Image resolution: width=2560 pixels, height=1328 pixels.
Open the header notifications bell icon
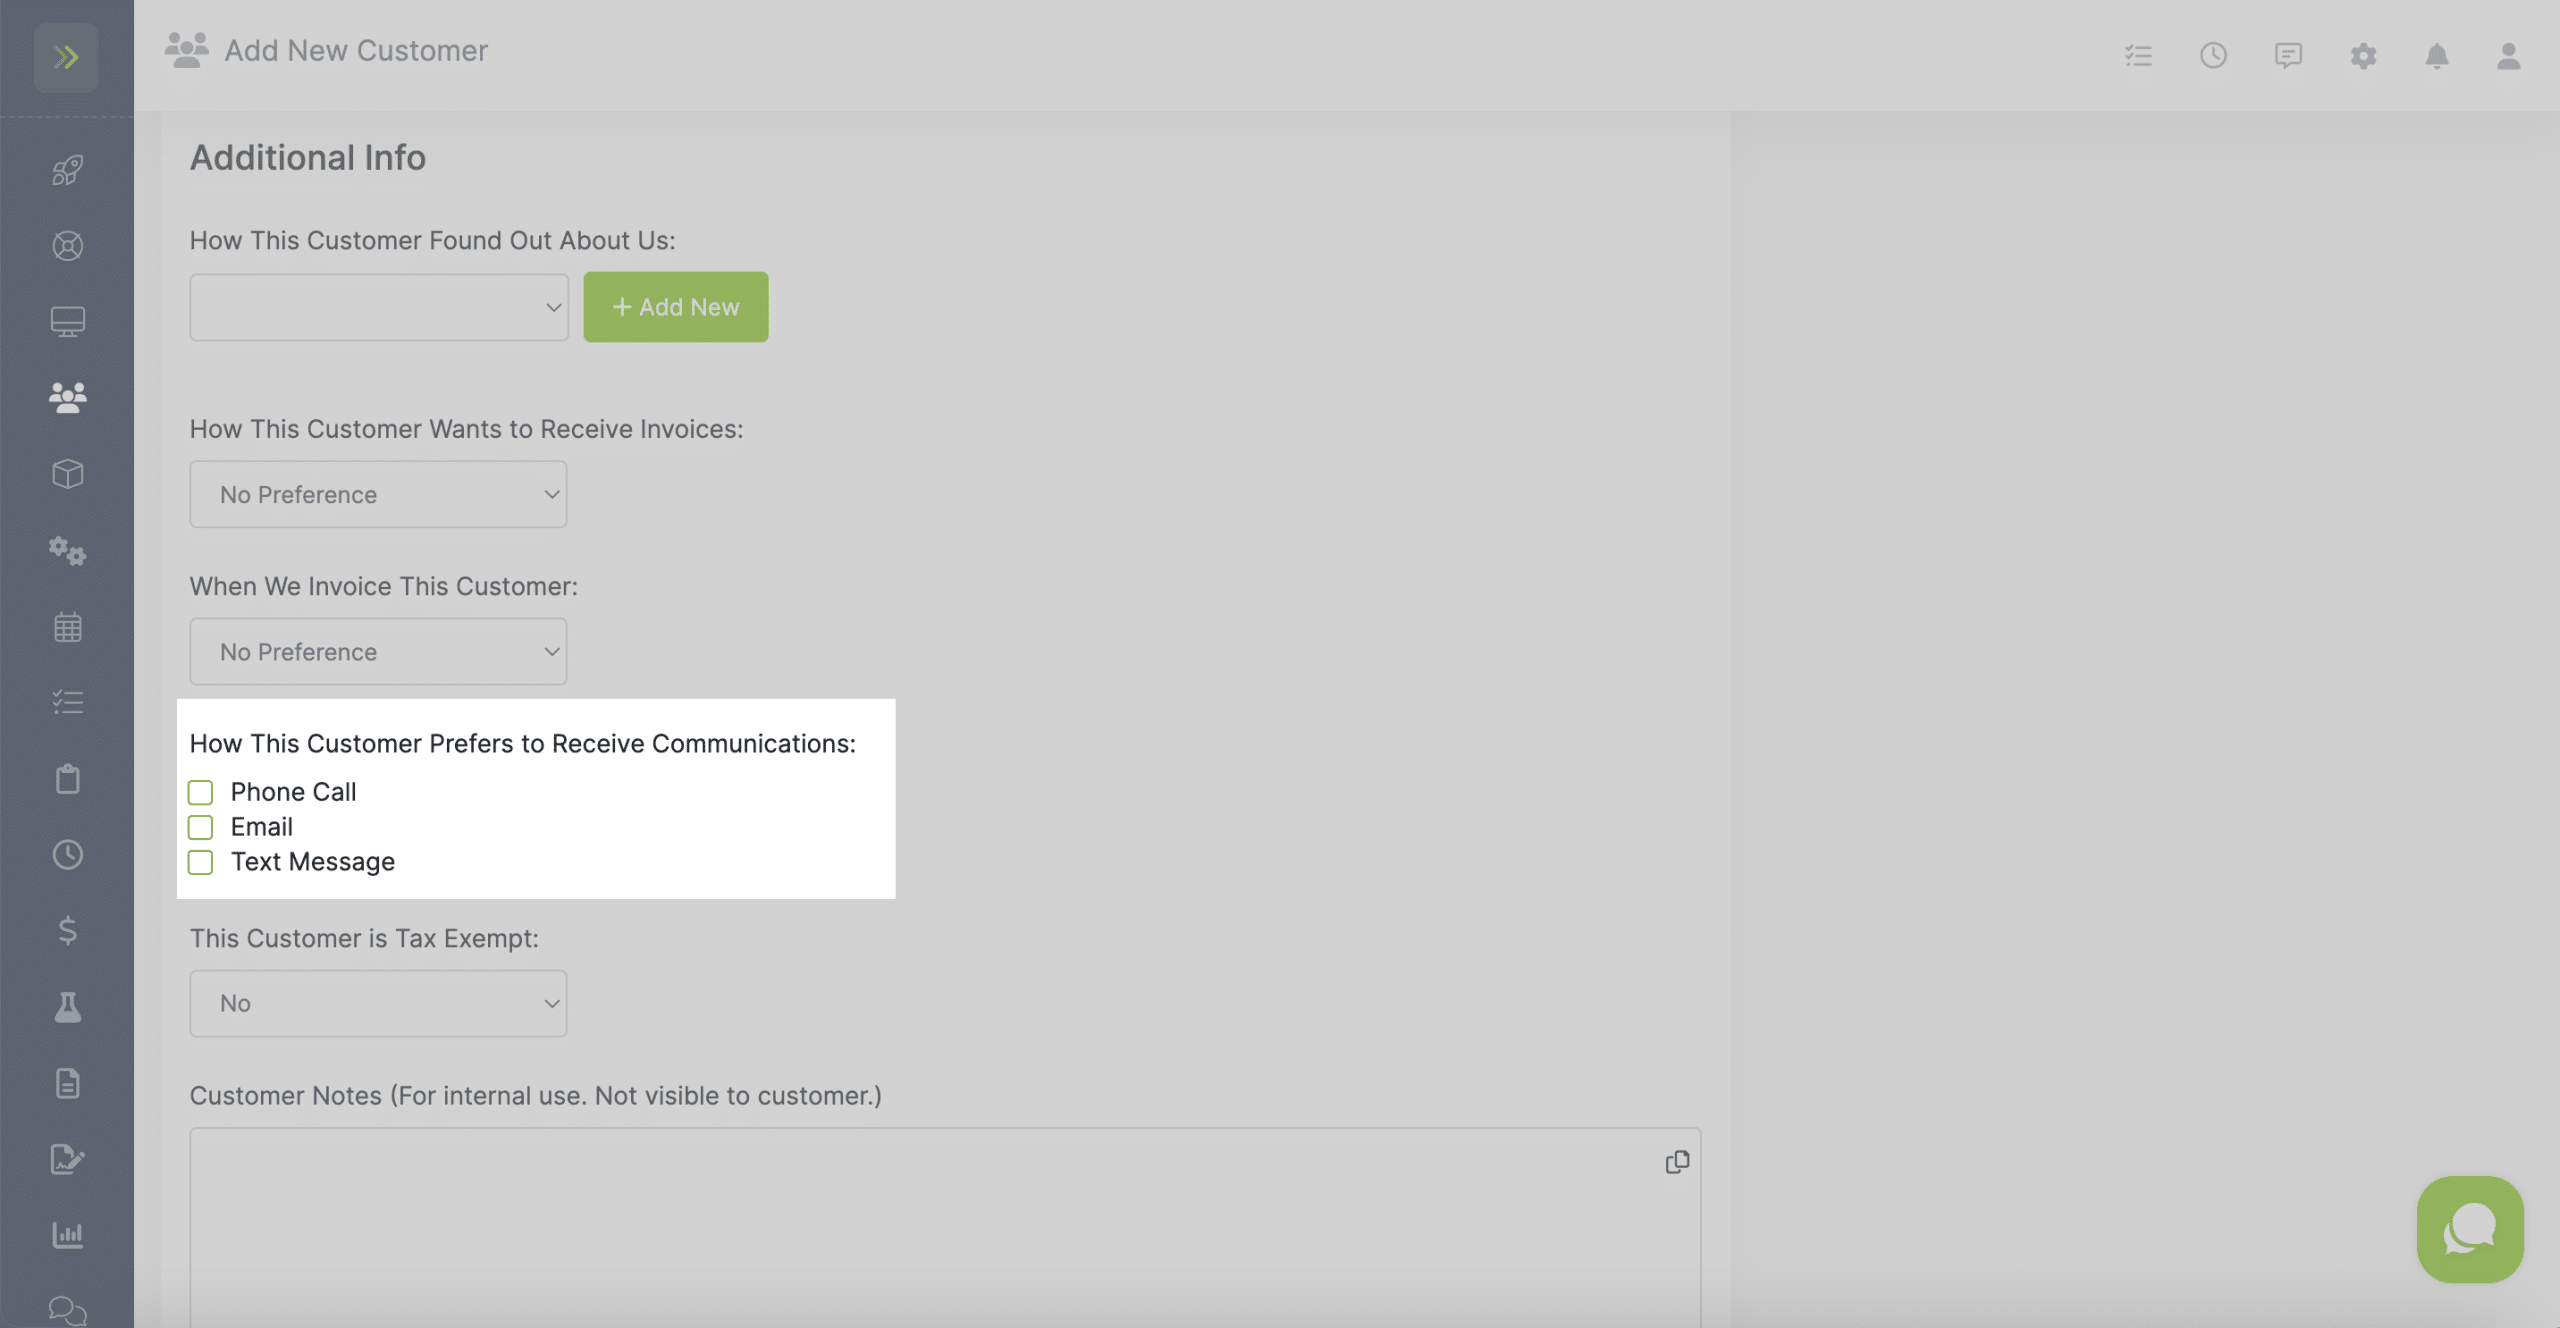click(2437, 55)
